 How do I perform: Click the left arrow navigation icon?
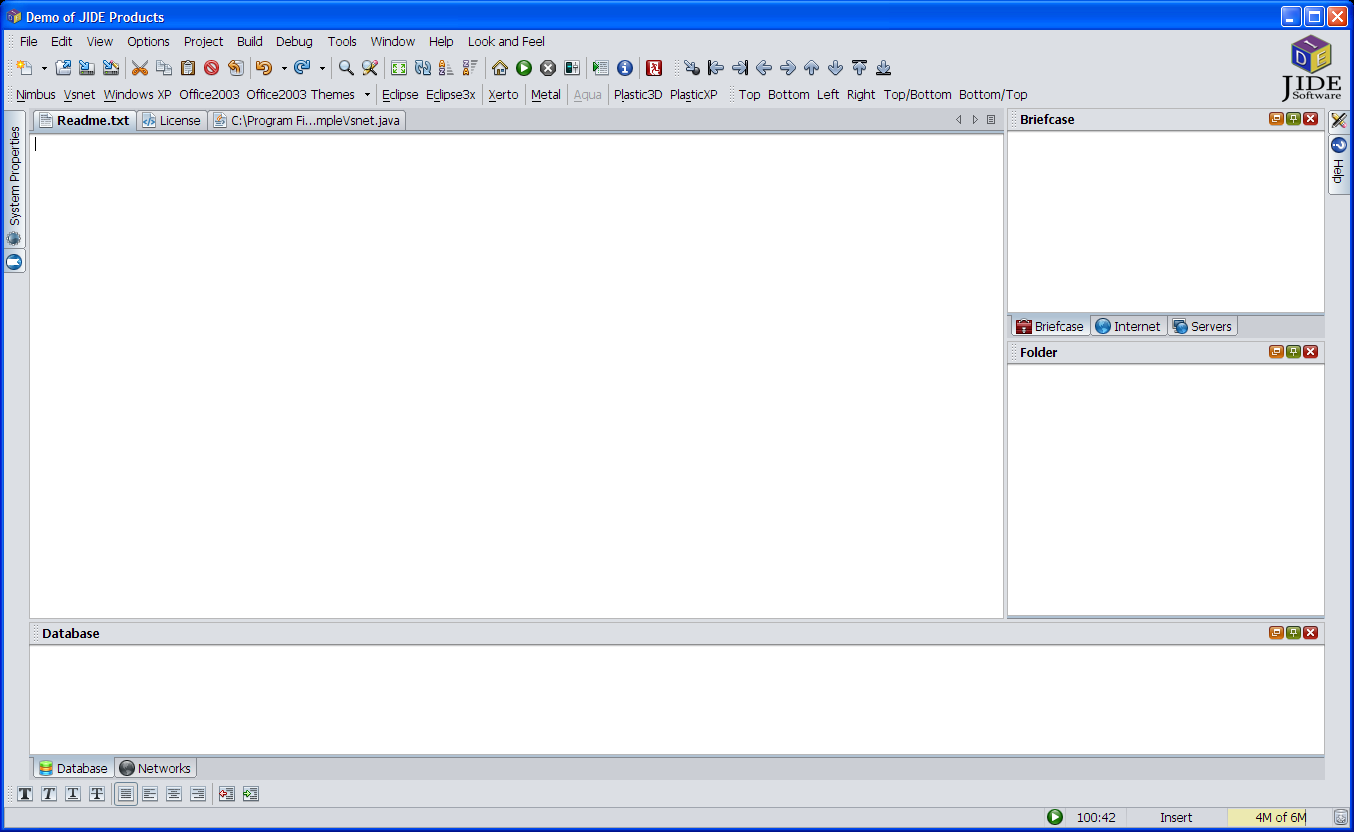coord(764,68)
